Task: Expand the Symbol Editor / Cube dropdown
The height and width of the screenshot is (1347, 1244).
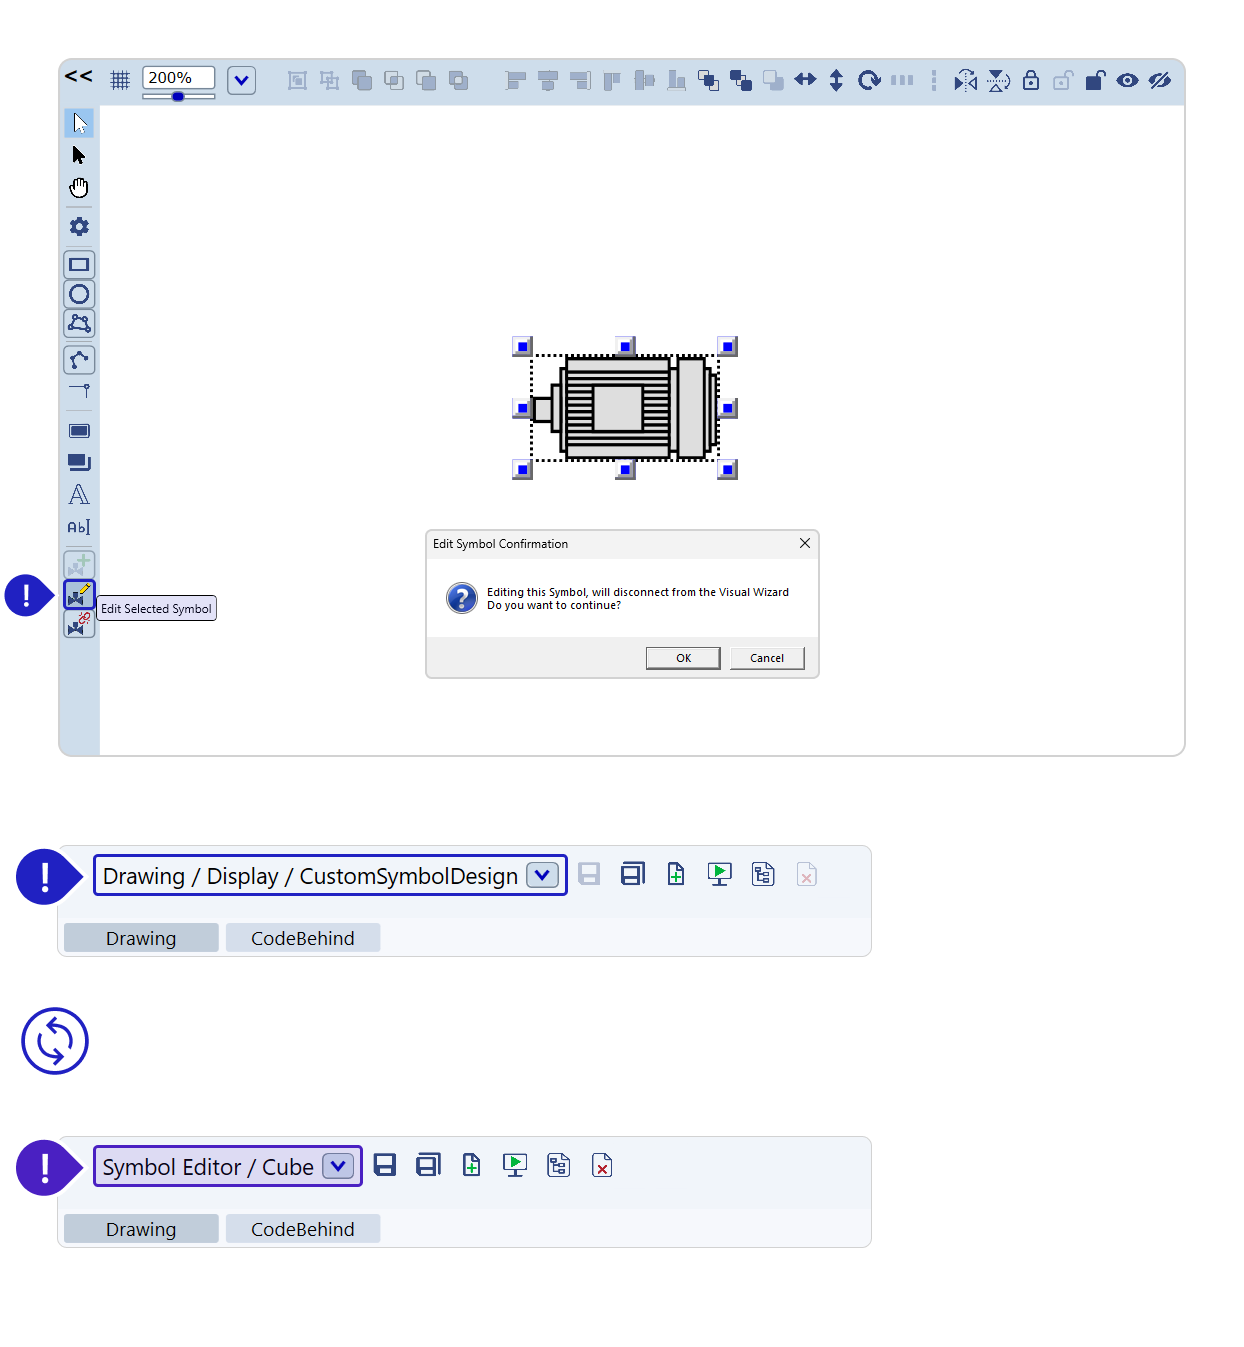Action: (338, 1166)
